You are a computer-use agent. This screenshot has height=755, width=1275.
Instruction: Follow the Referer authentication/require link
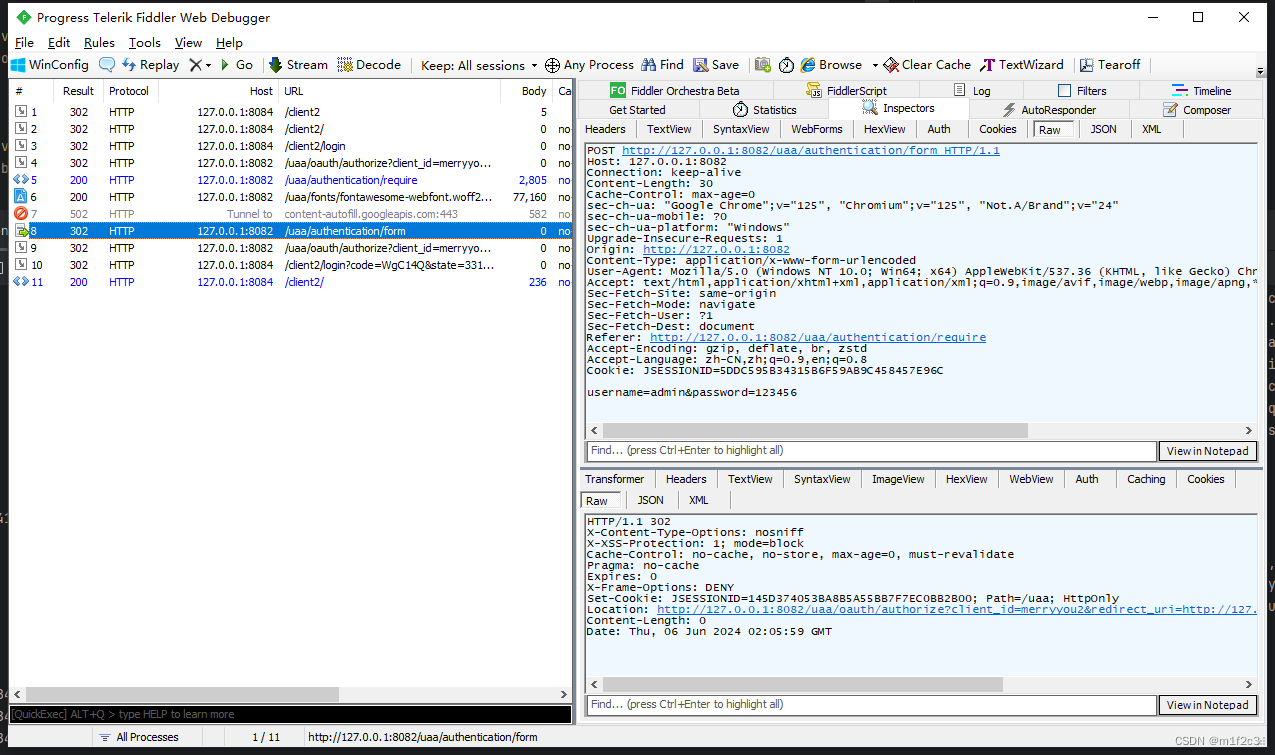[818, 338]
